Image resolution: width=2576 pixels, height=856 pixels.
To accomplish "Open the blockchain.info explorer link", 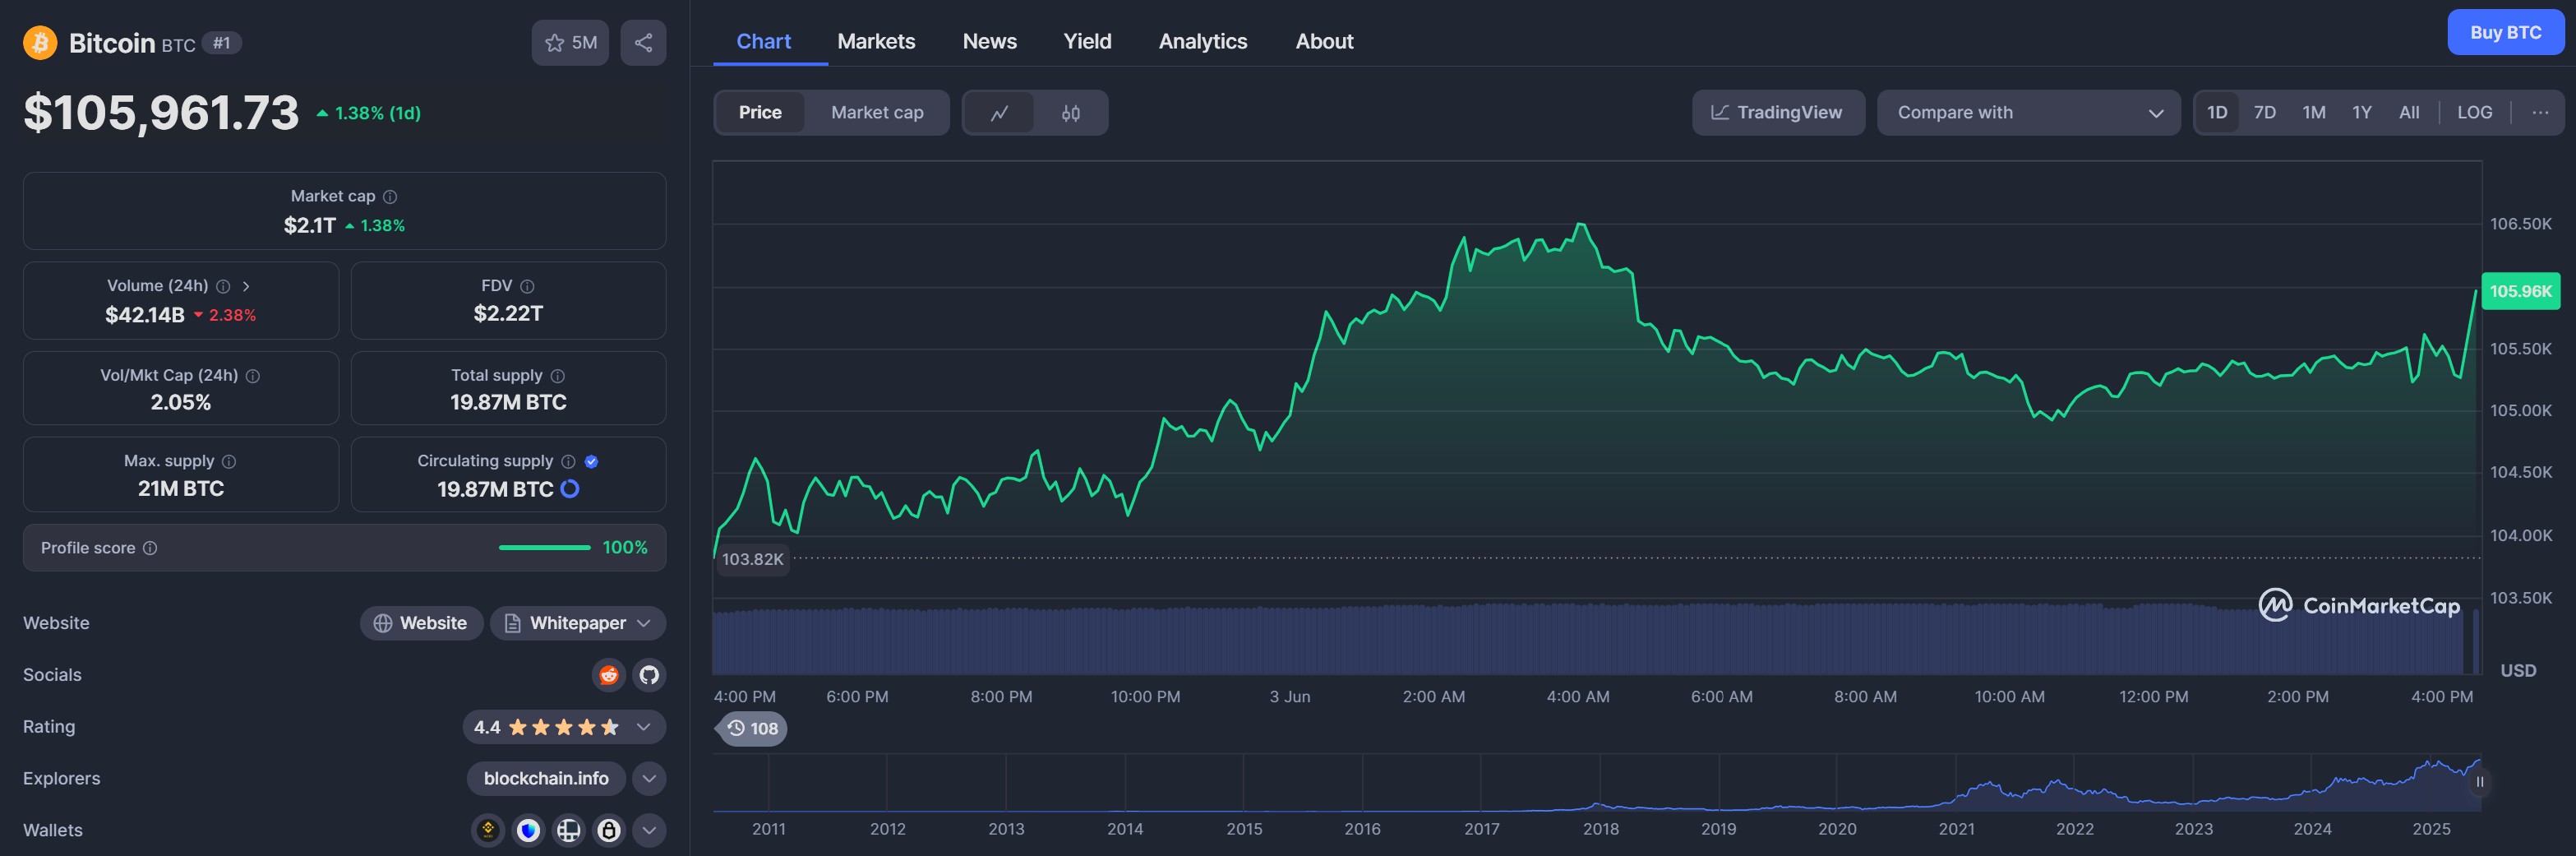I will coord(546,779).
